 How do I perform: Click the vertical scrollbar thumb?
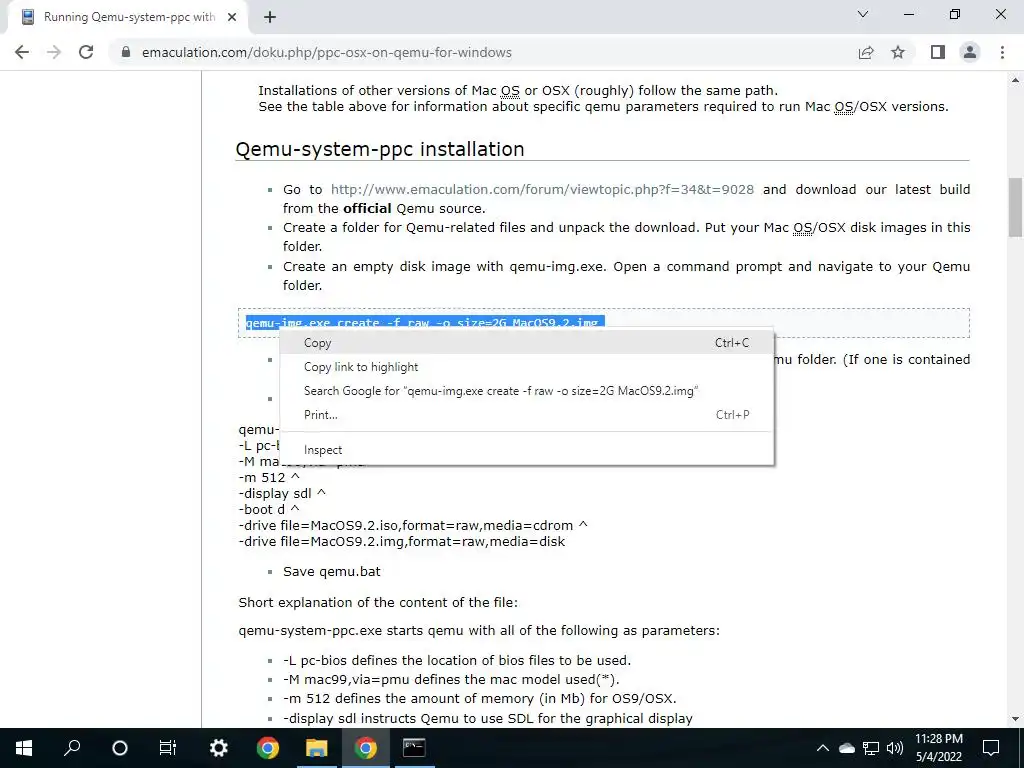click(1016, 207)
